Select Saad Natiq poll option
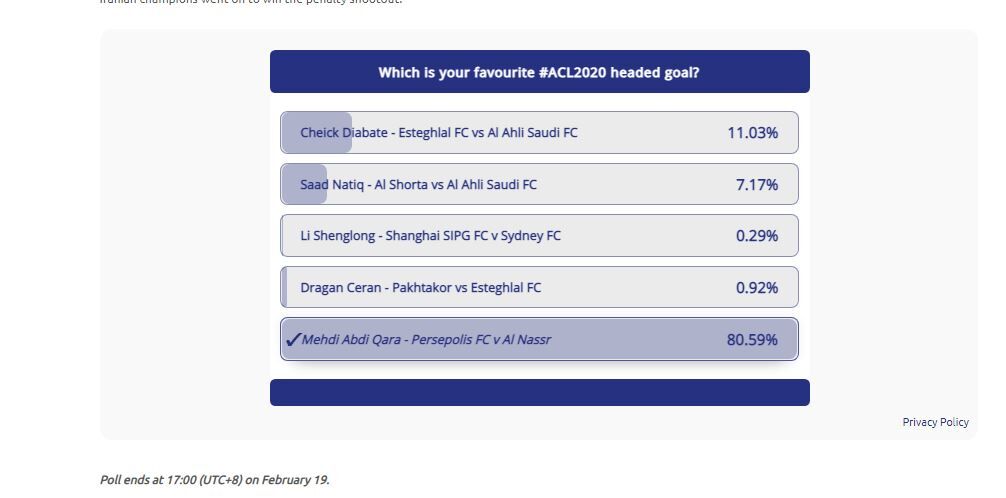The height and width of the screenshot is (498, 1006). (x=418, y=185)
